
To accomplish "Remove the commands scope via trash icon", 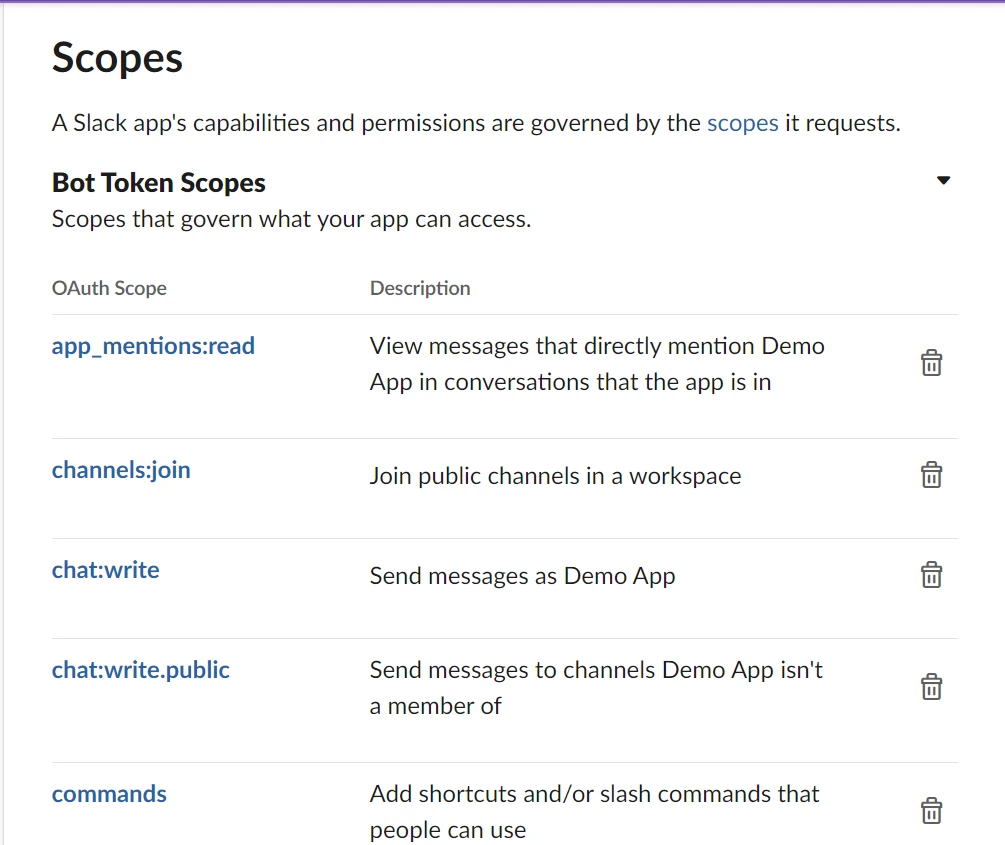I will (x=931, y=810).
